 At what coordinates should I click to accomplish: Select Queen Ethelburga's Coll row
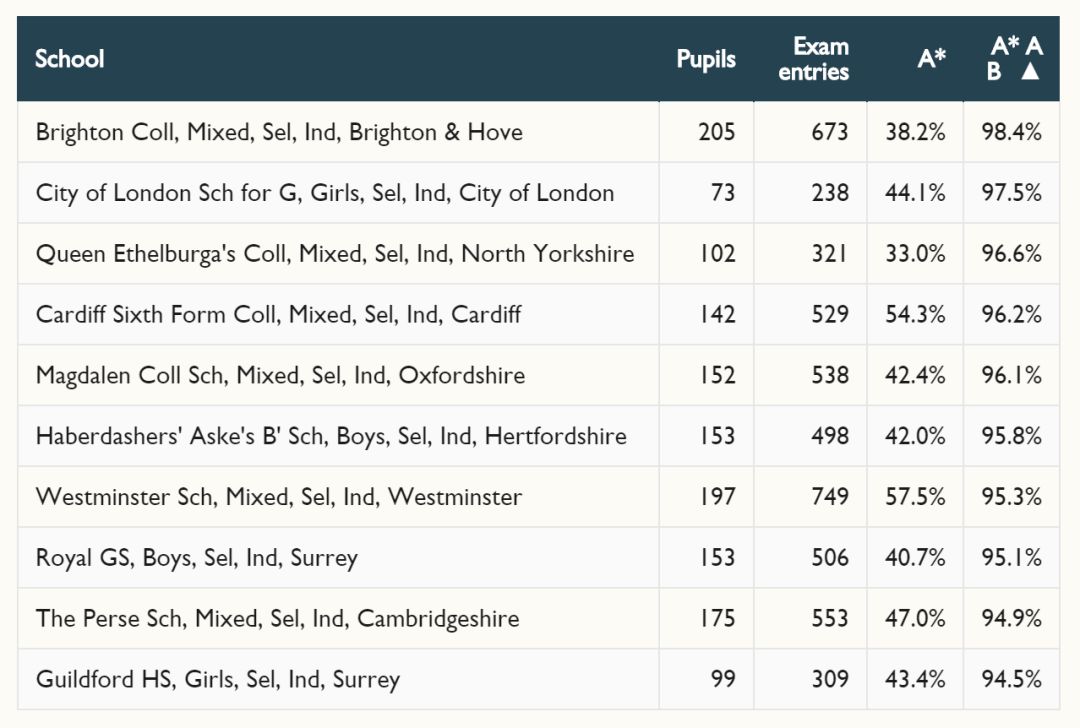tap(335, 254)
